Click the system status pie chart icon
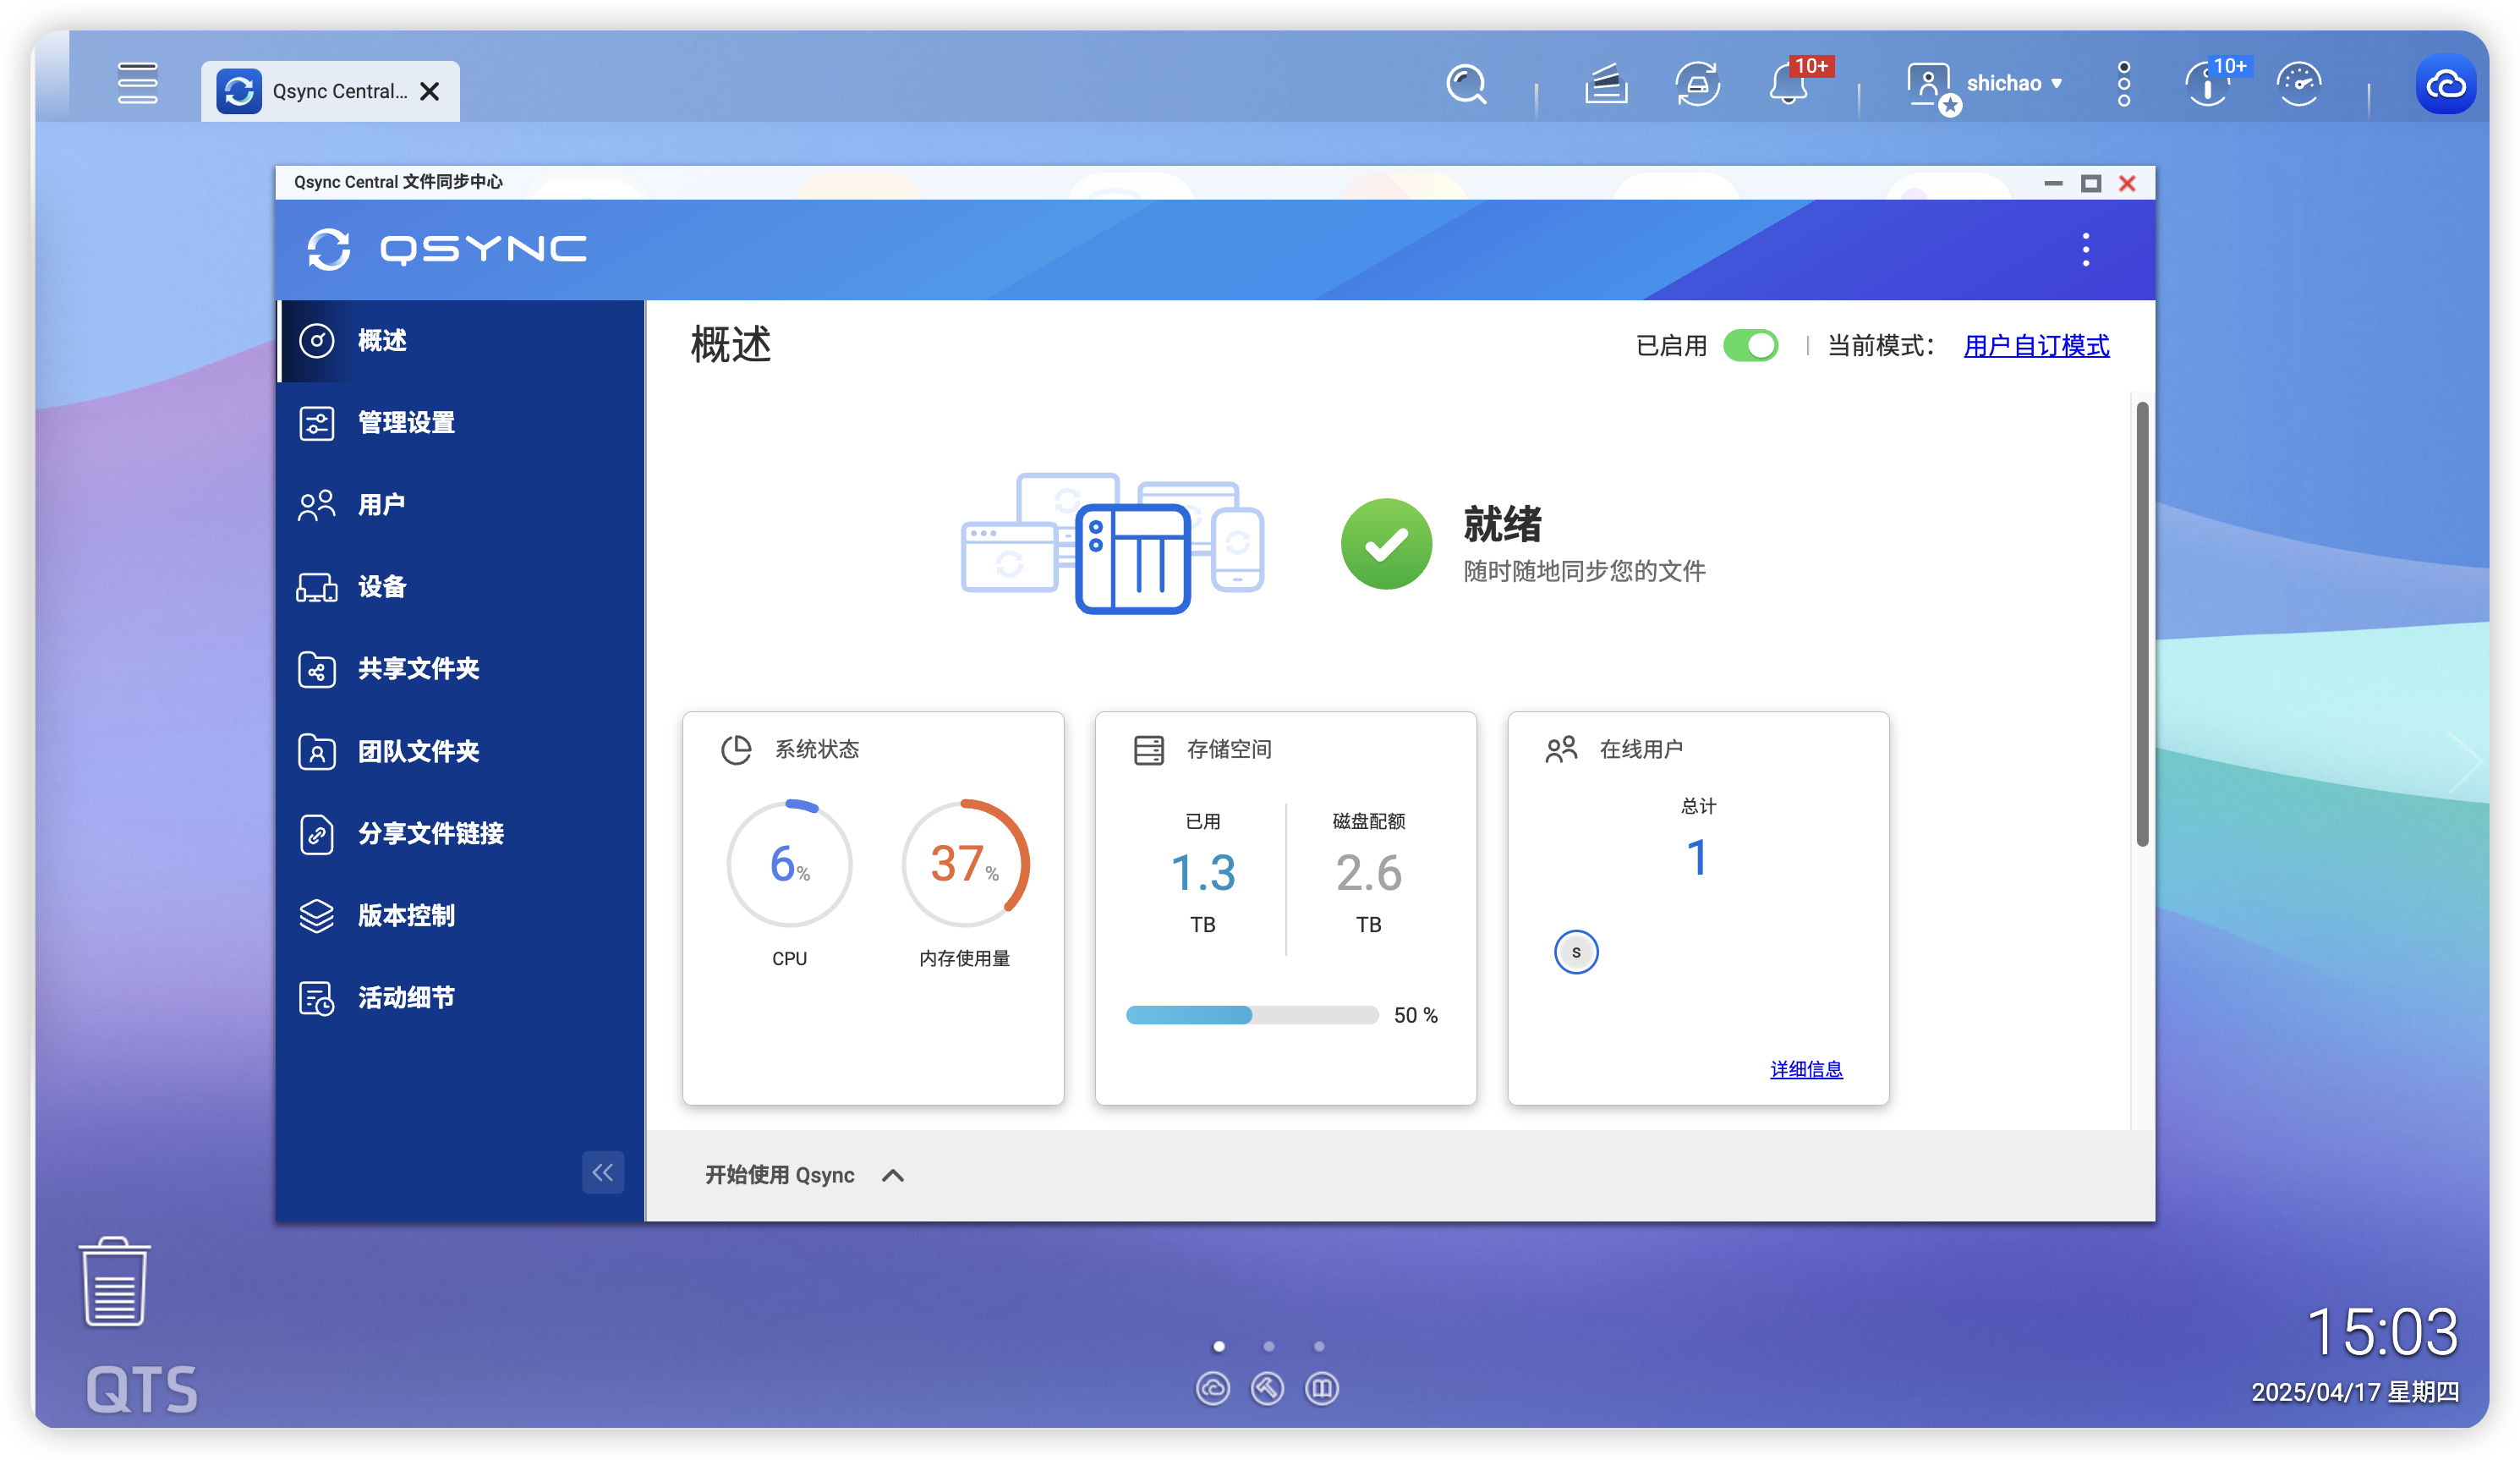The image size is (2520, 1460). (736, 750)
